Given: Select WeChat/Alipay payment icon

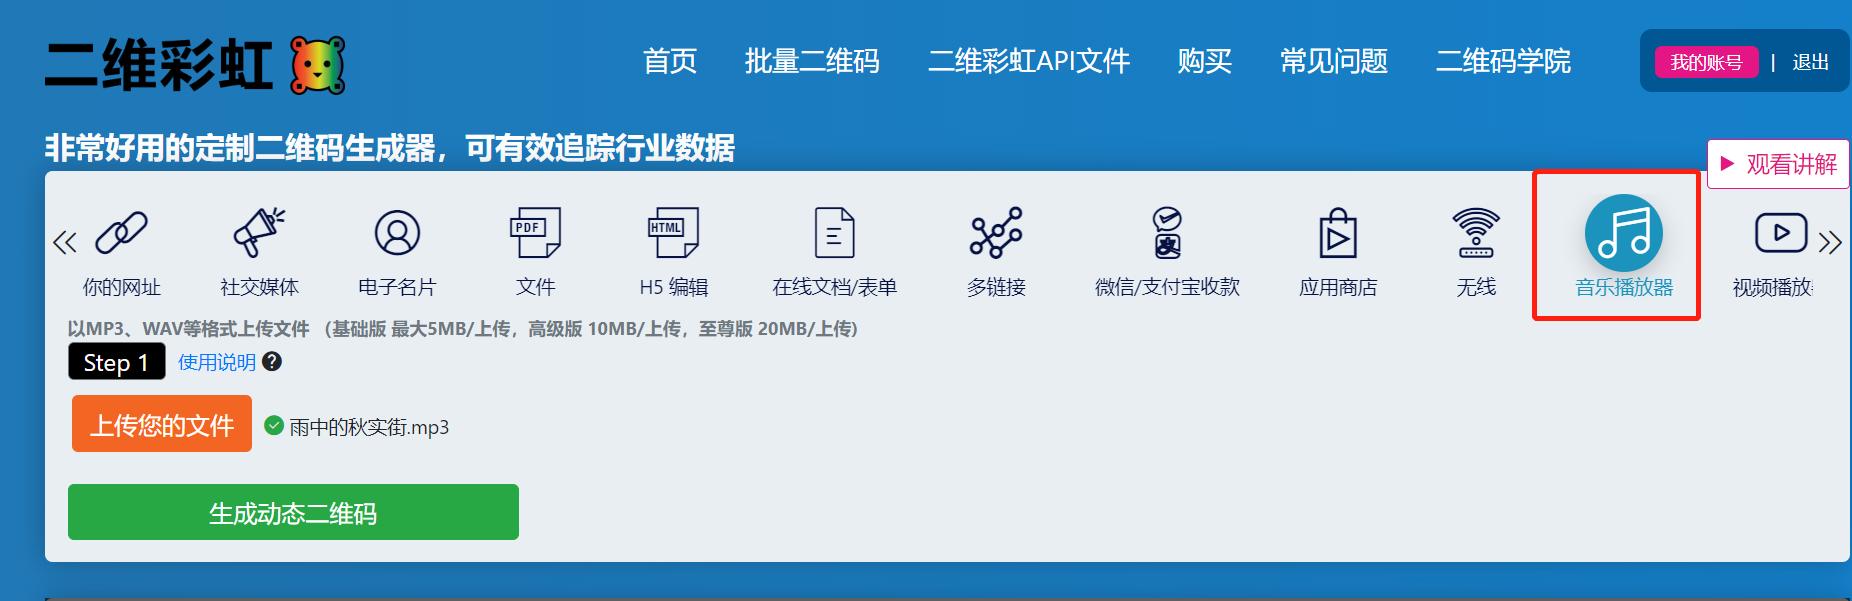Looking at the screenshot, I should coord(1167,235).
